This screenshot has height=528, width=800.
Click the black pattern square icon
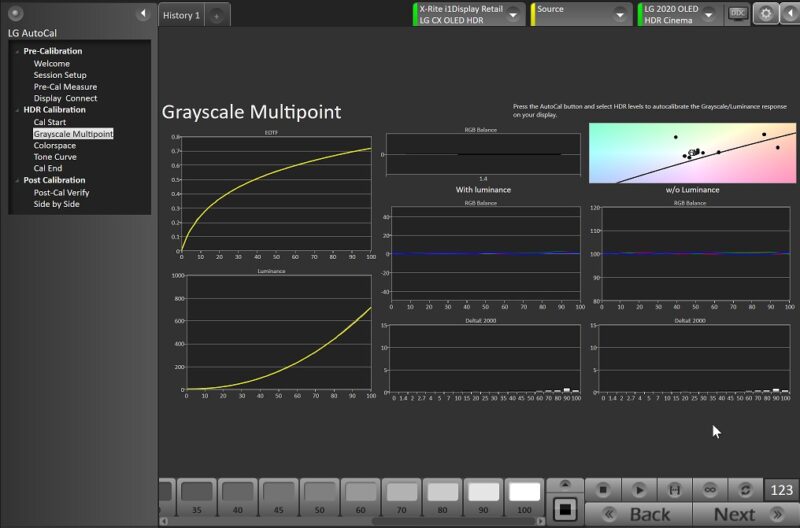click(565, 509)
